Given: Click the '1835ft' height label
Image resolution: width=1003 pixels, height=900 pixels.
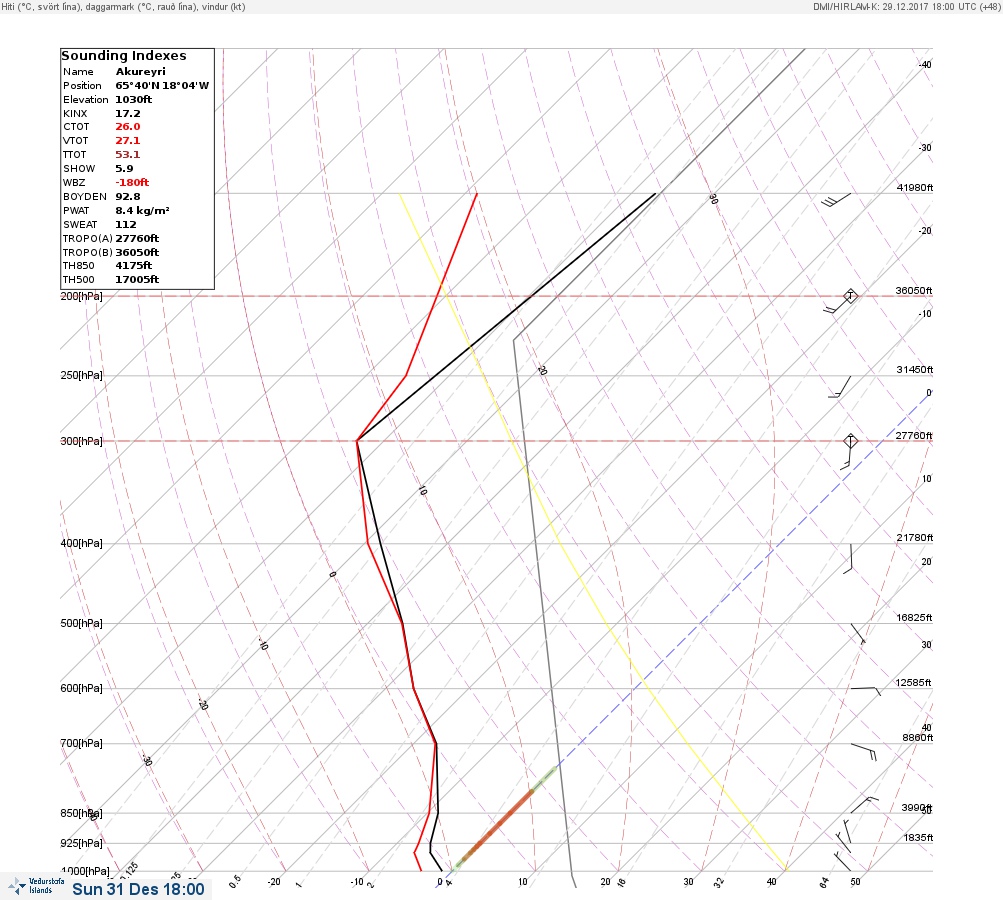Looking at the screenshot, I should tap(918, 838).
